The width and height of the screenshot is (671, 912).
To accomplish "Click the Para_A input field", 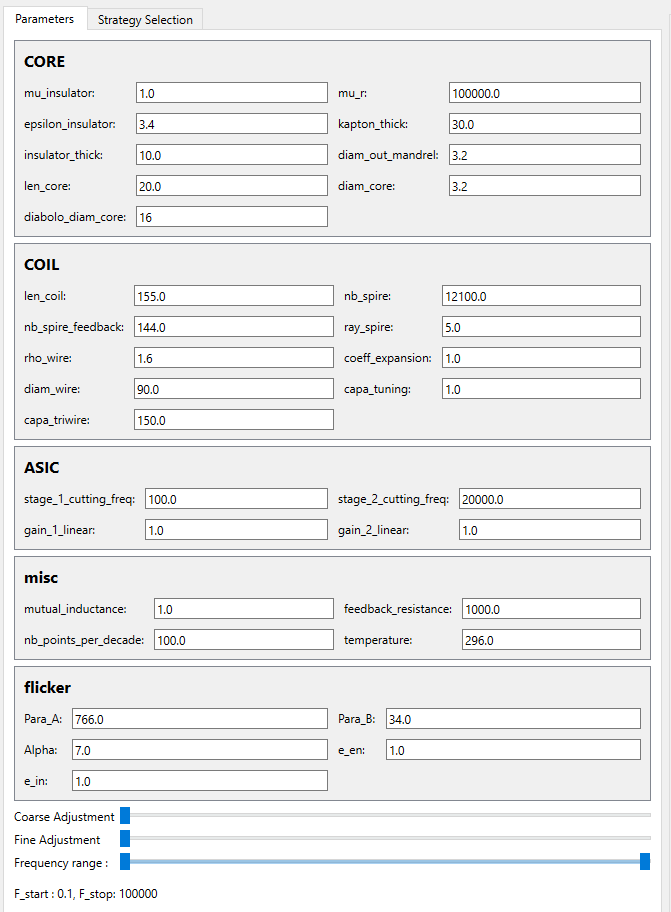I will pyautogui.click(x=199, y=719).
